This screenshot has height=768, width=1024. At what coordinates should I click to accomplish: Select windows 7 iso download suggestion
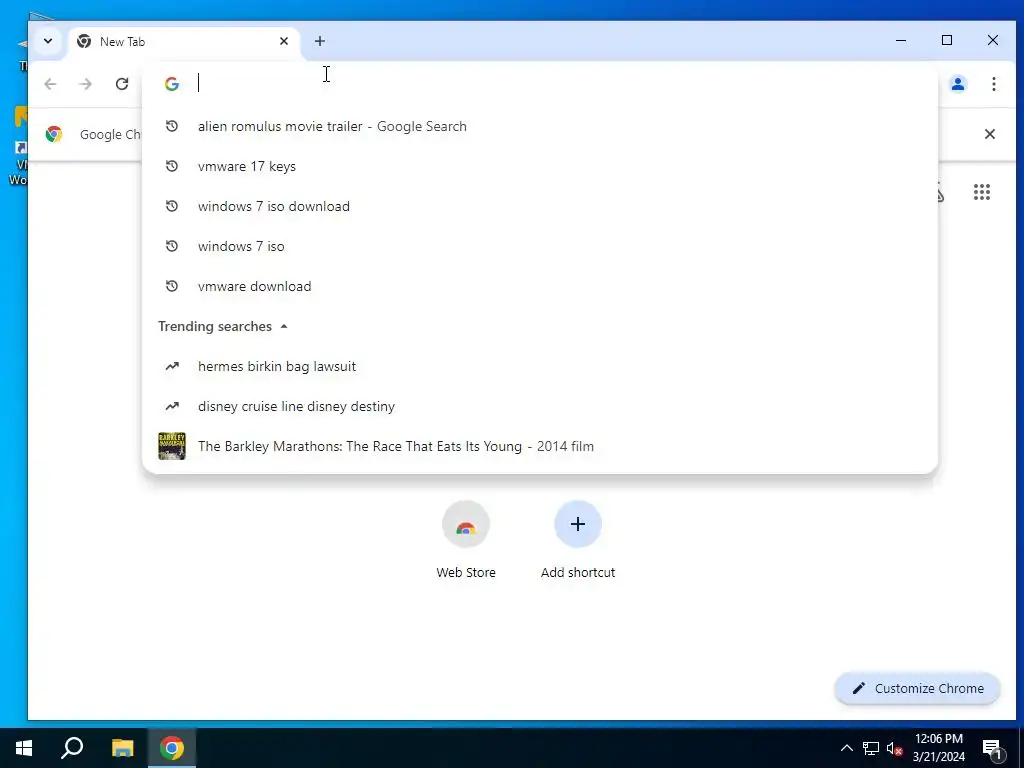tap(539, 206)
